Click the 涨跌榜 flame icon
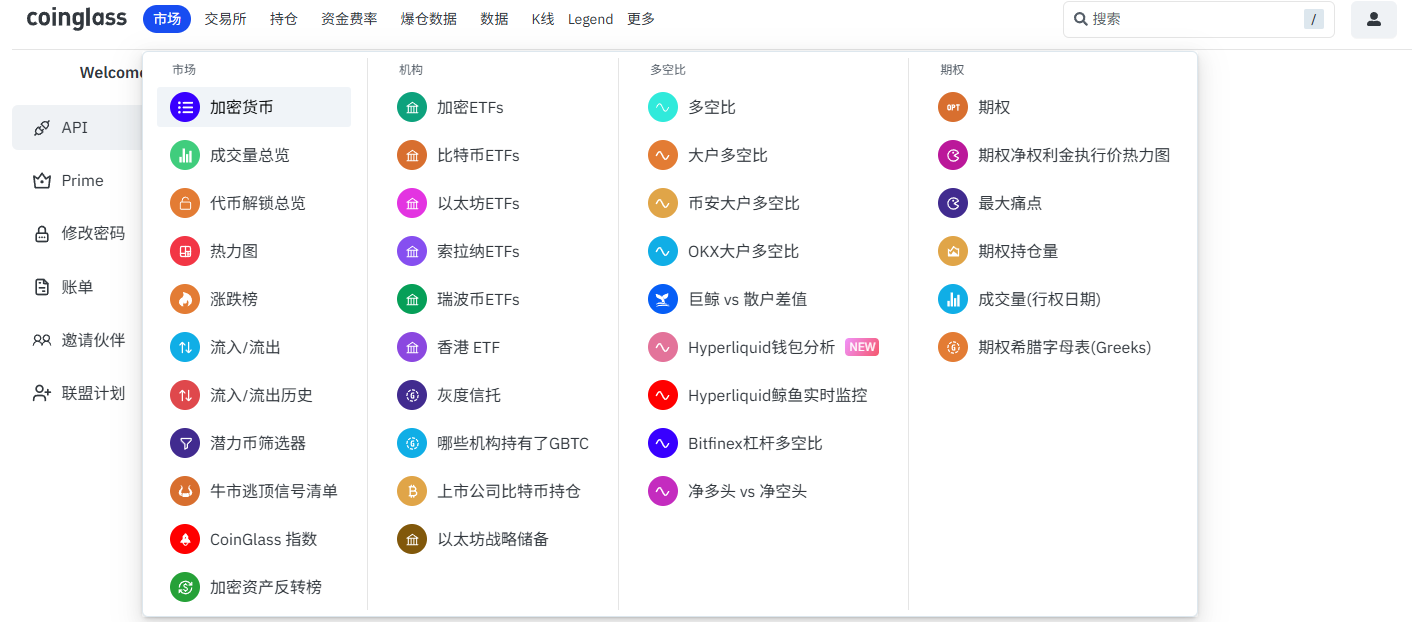The width and height of the screenshot is (1426, 622). click(x=185, y=299)
